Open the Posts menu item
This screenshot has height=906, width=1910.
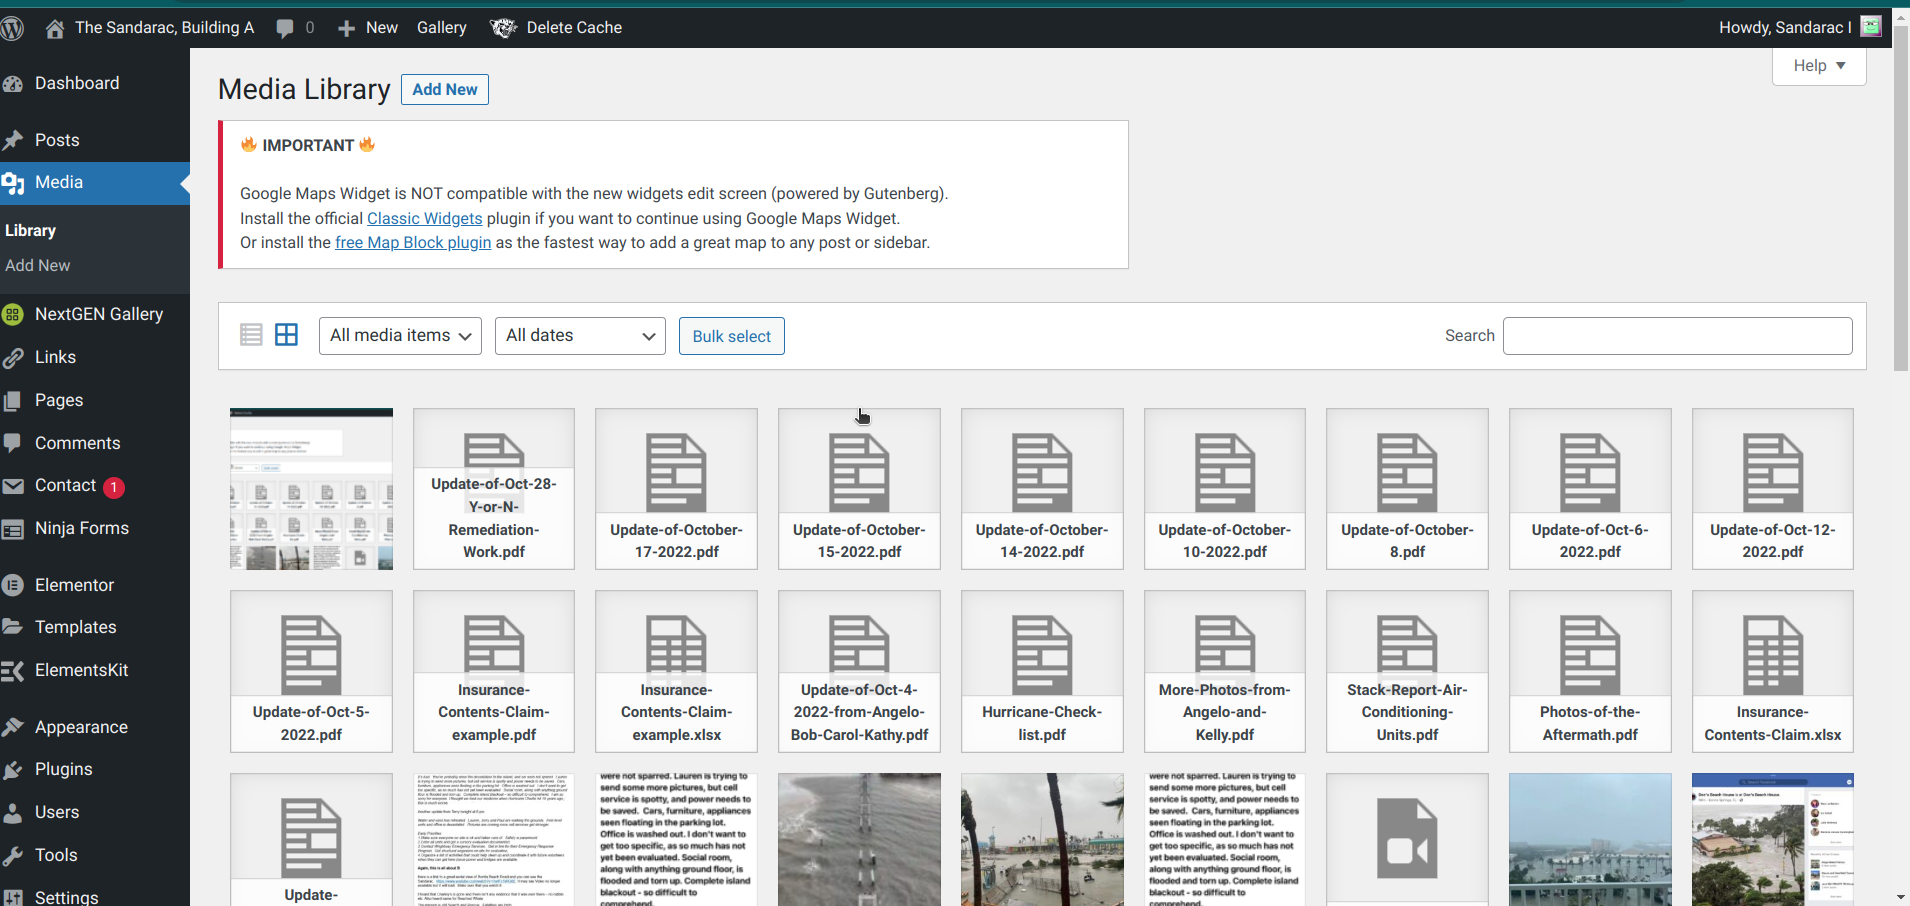57,140
